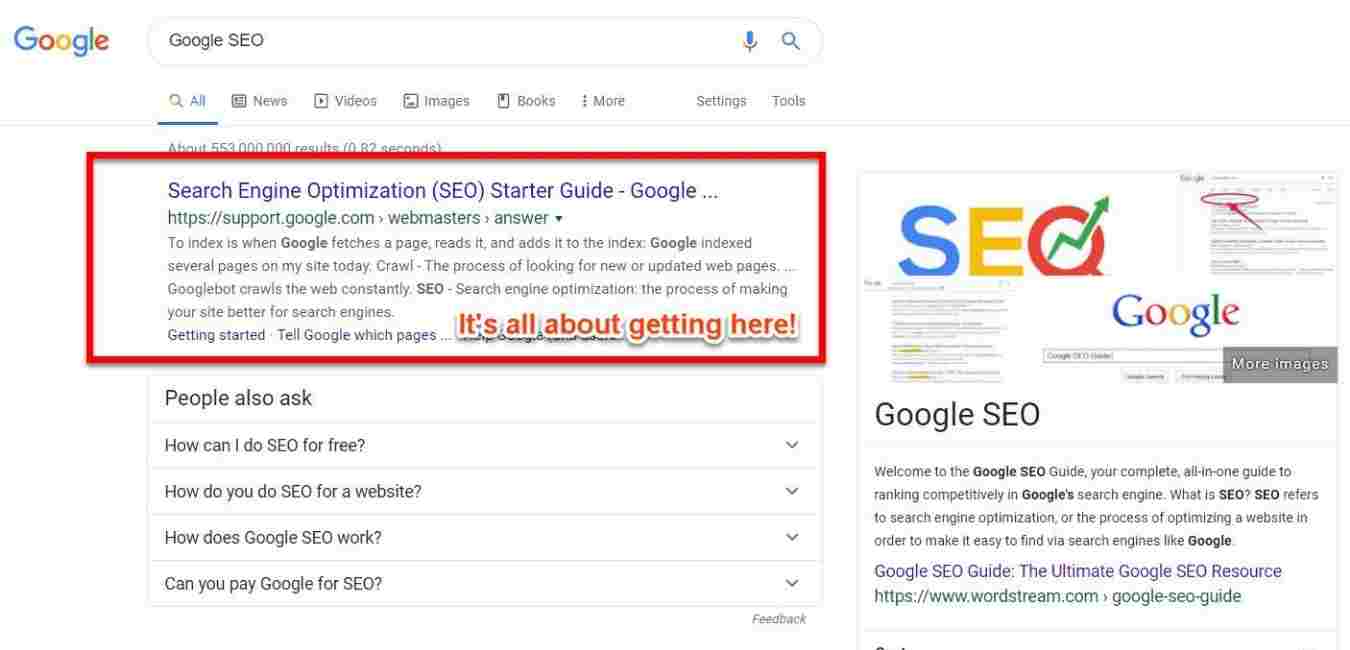Click the Google logo
The width and height of the screenshot is (1350, 650).
pos(61,40)
